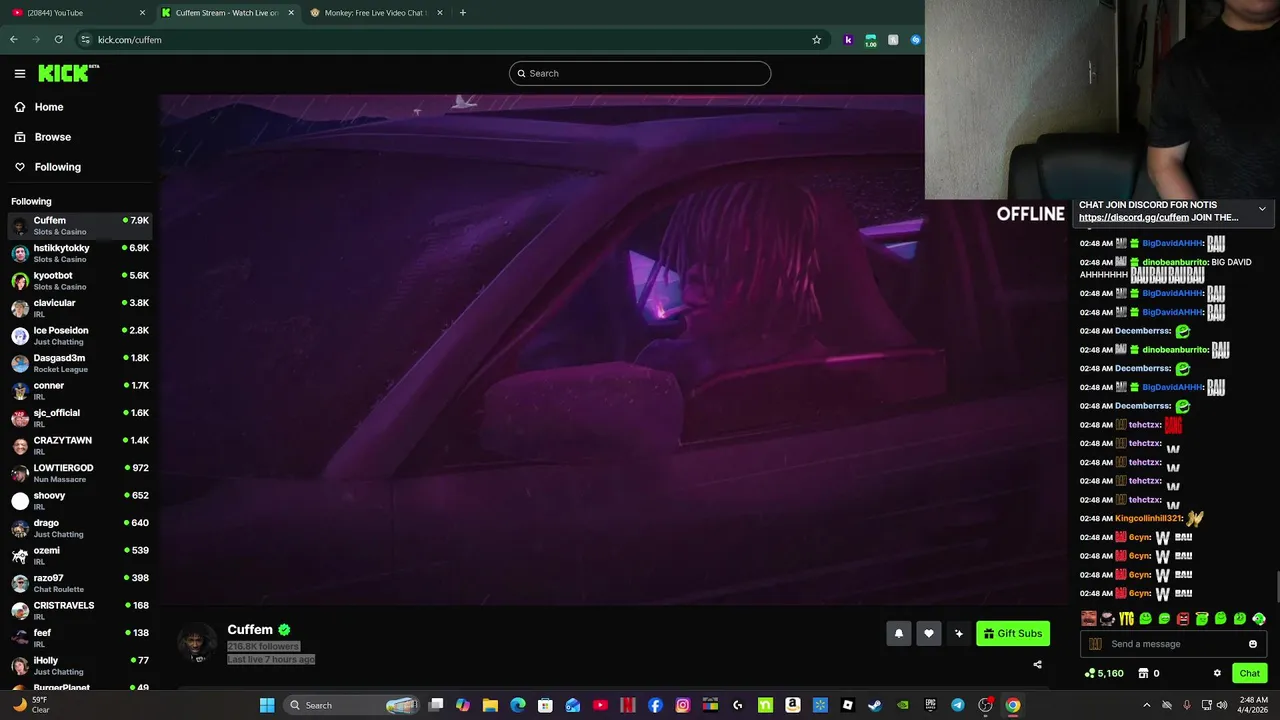The height and width of the screenshot is (720, 1280).
Task: Open the chat shop icon showing 0
Action: [x=1149, y=673]
